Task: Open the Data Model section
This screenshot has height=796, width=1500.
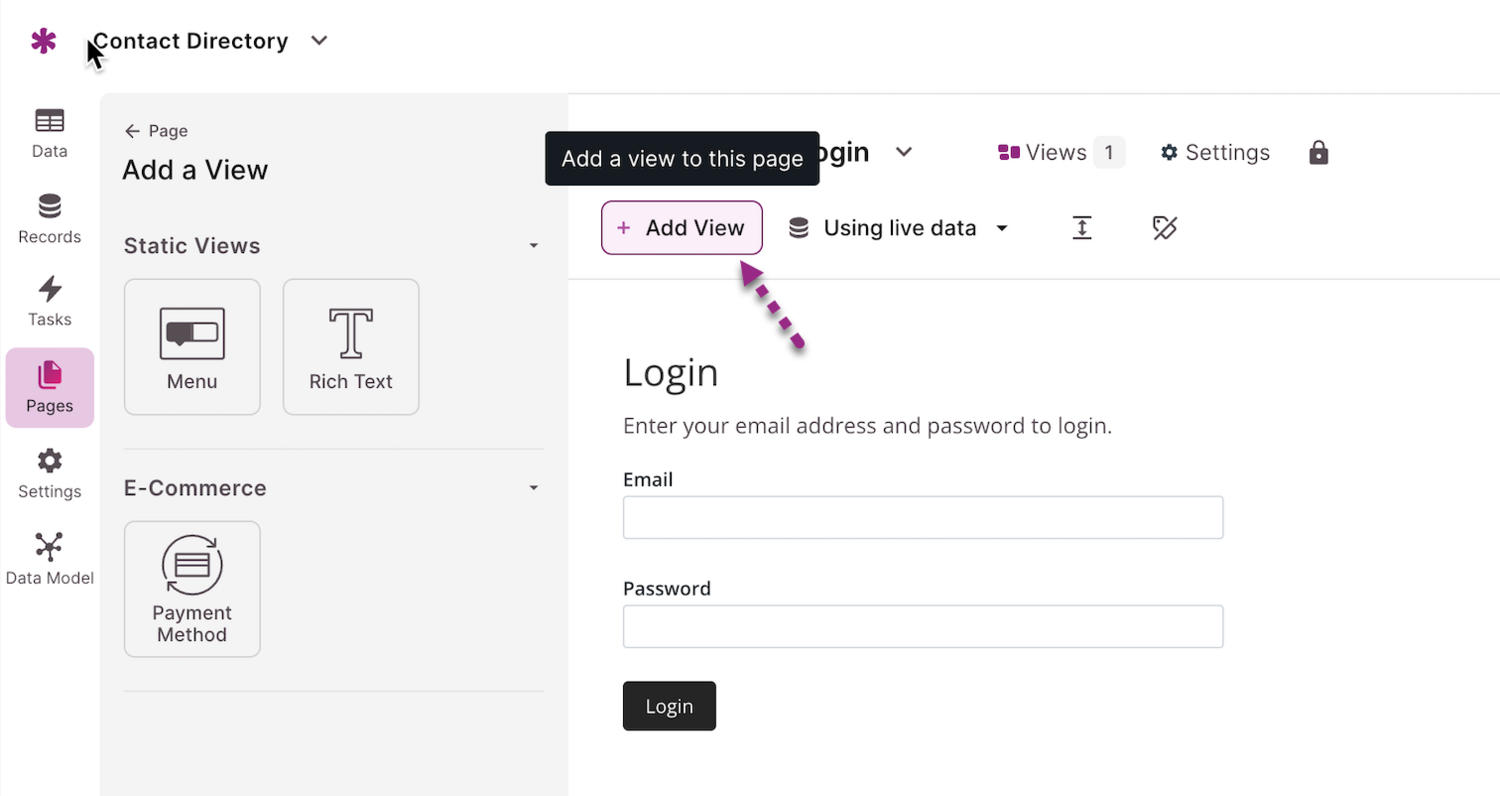Action: 49,559
